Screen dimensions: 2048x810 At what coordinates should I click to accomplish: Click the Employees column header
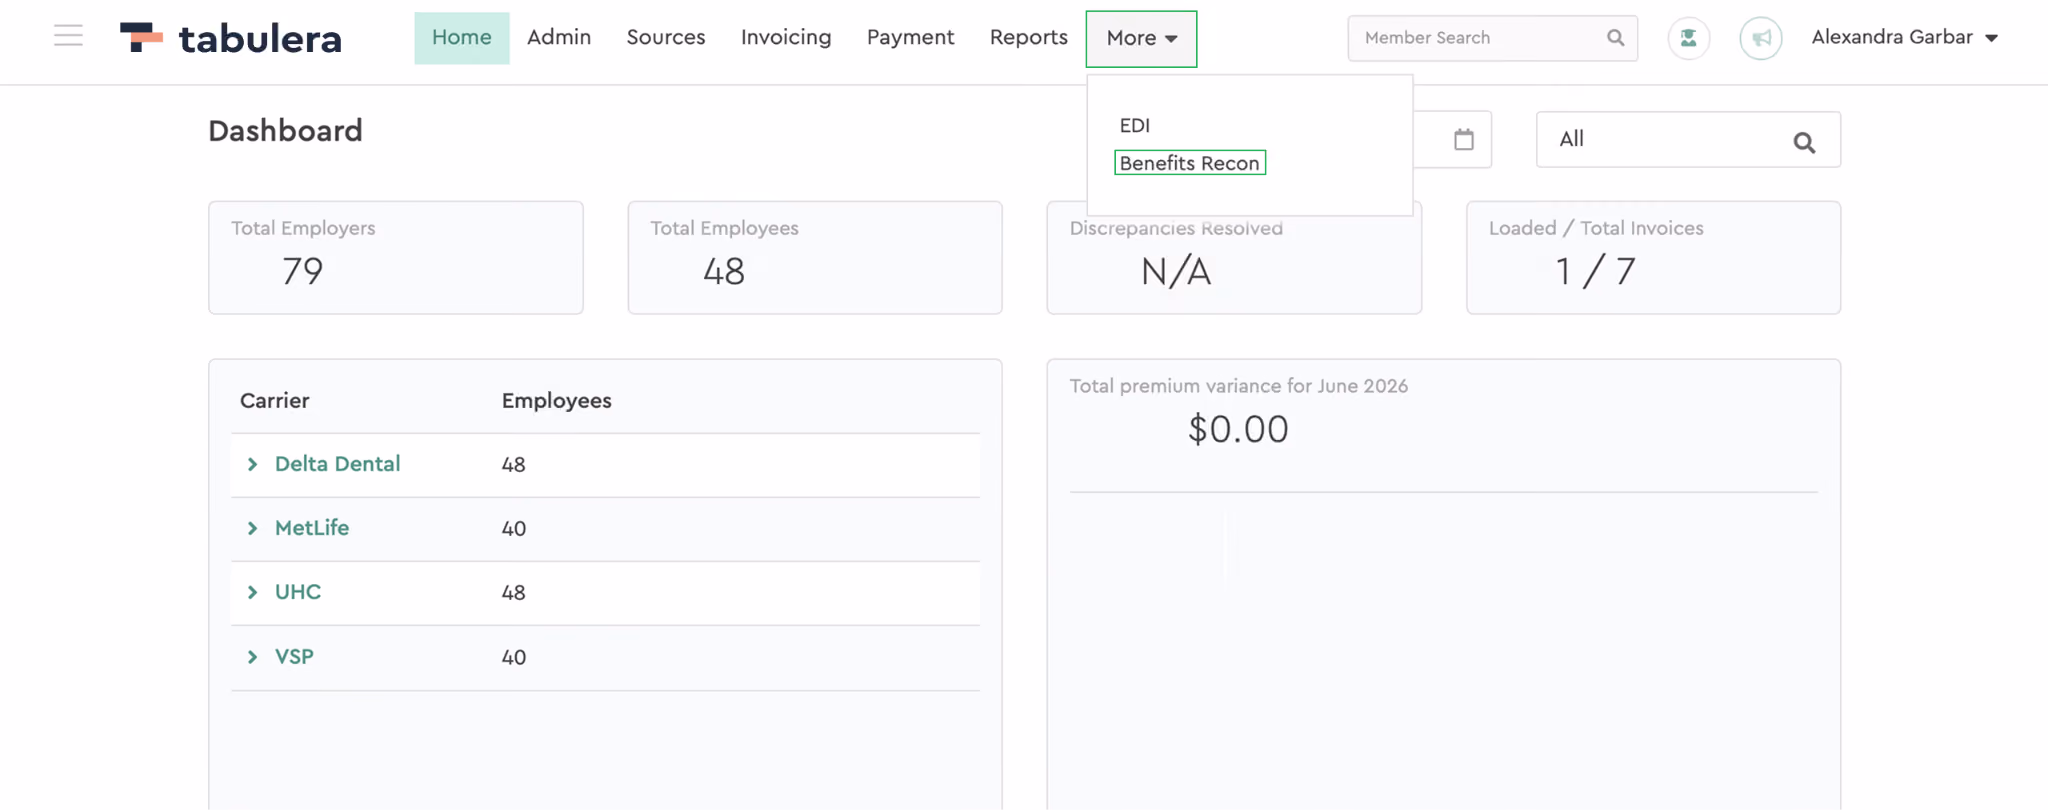pos(557,401)
